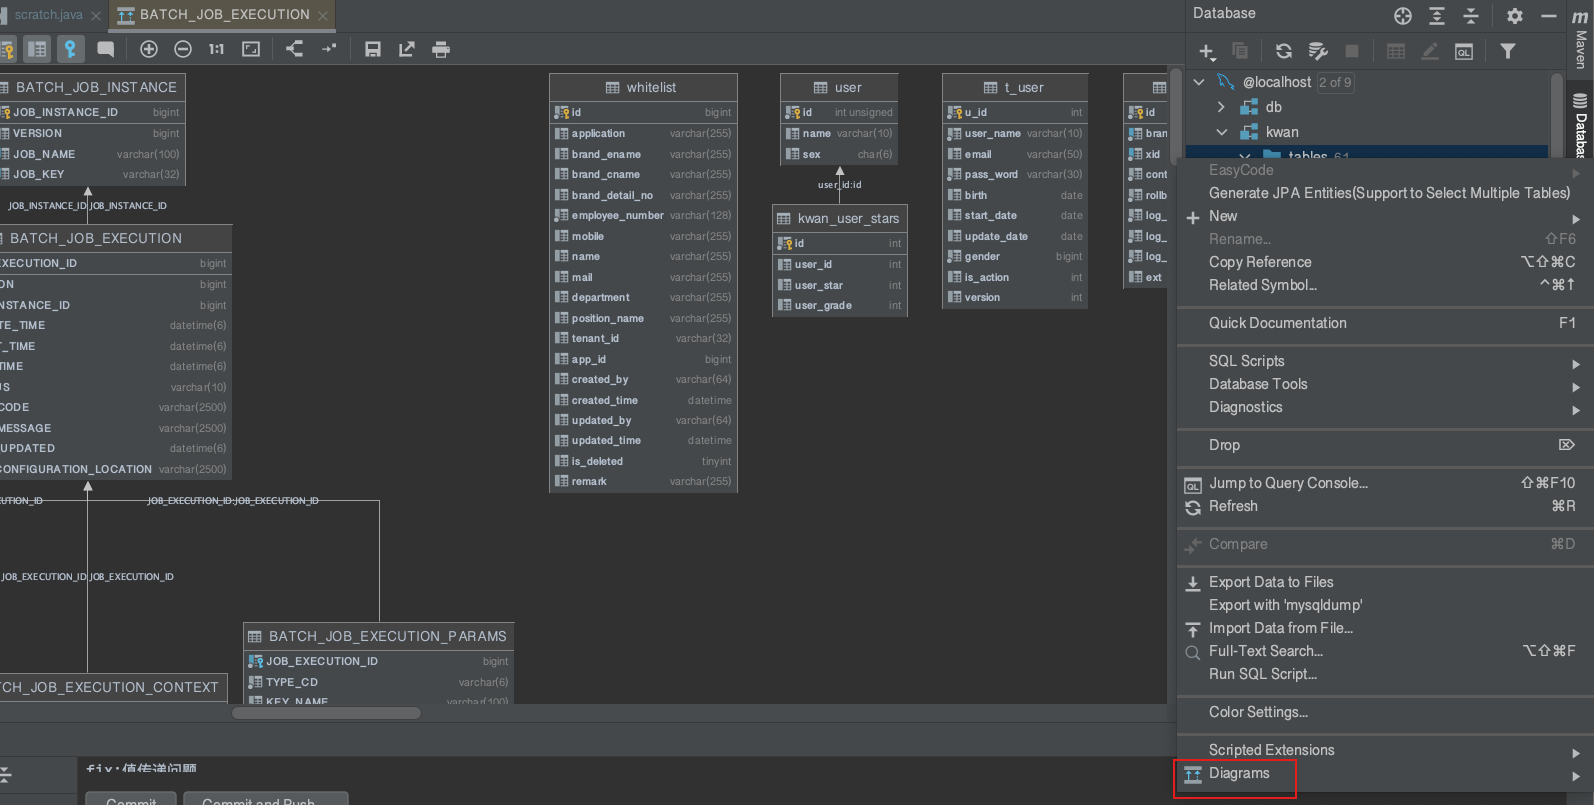
Task: Select the kwan_user_stars table header
Action: 840,218
